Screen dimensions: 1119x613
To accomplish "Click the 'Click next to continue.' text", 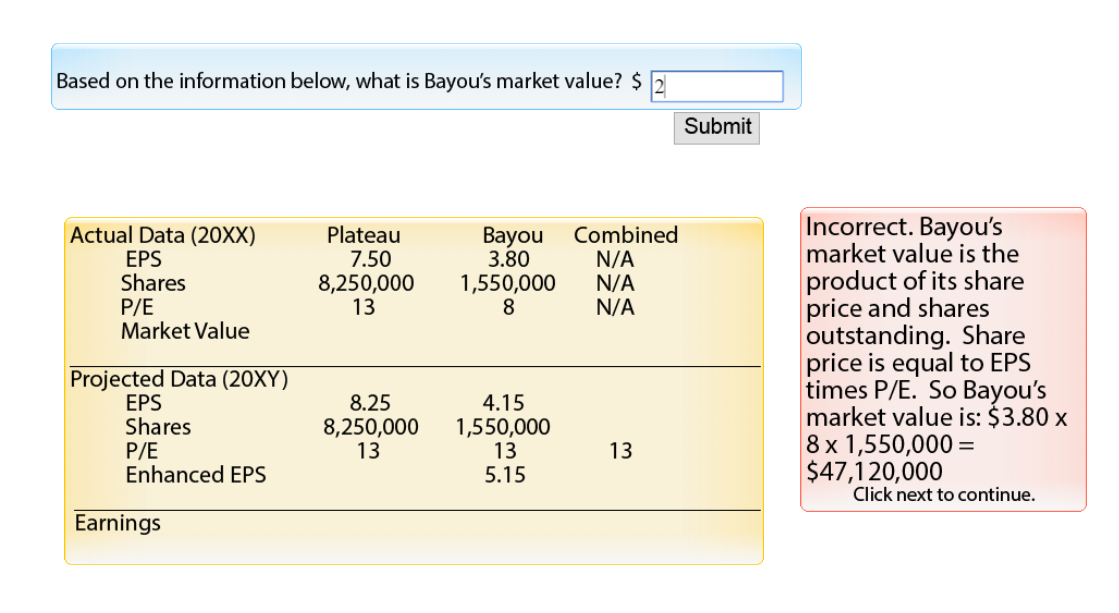I will 943,495.
